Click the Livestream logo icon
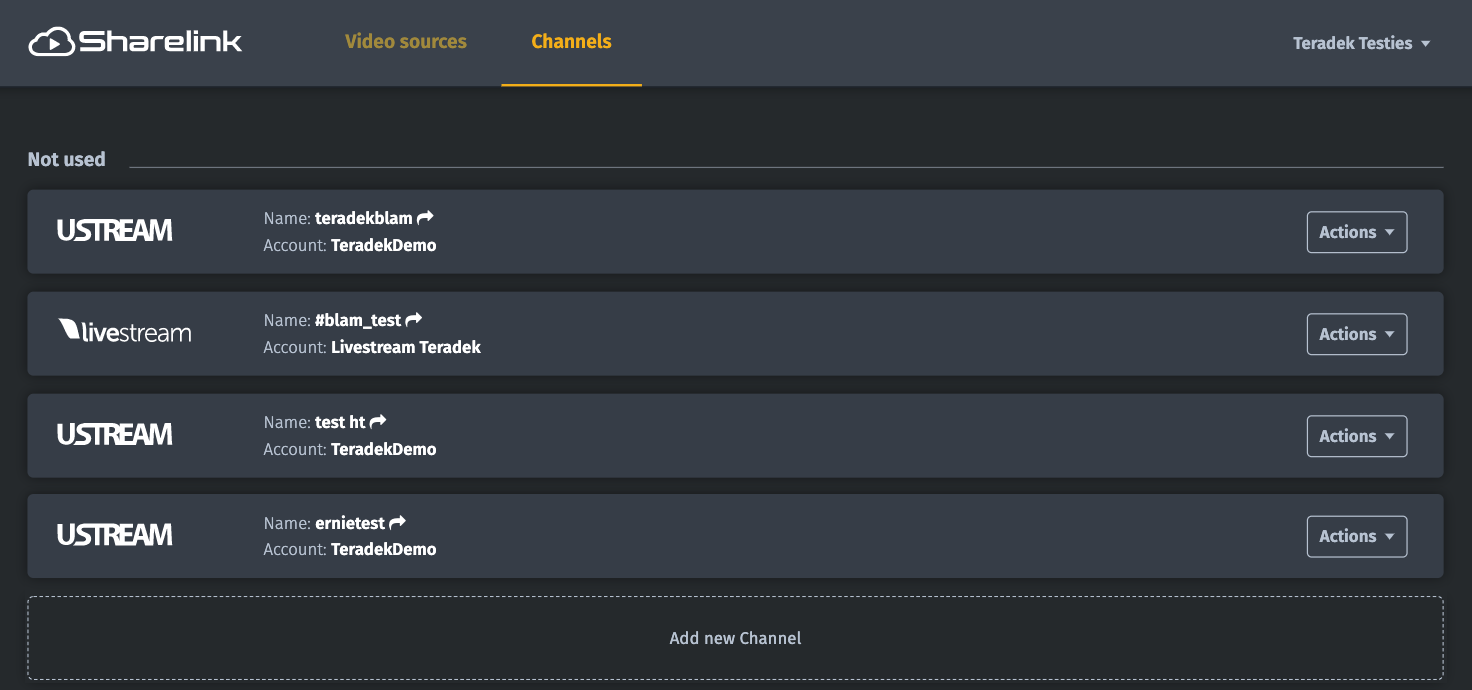The width and height of the screenshot is (1472, 690). tap(124, 332)
